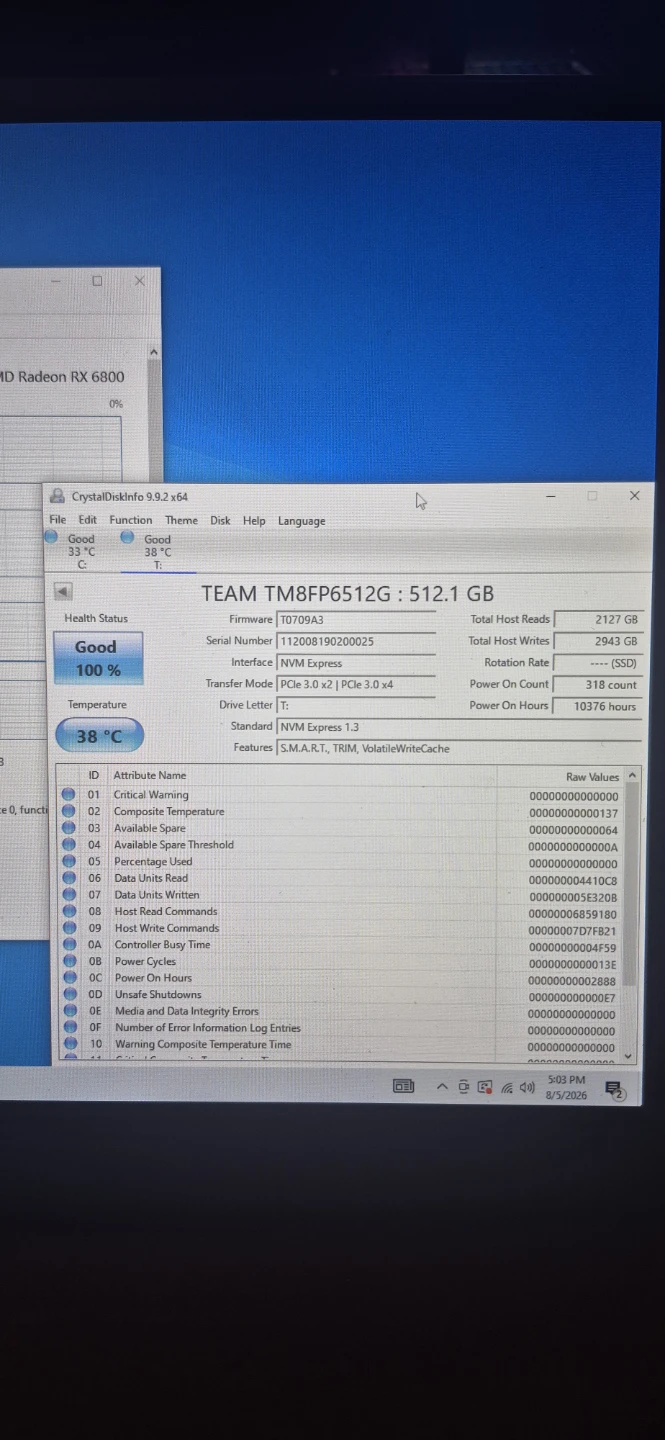Click the Total Host Reads value 2127 GB

(597, 620)
